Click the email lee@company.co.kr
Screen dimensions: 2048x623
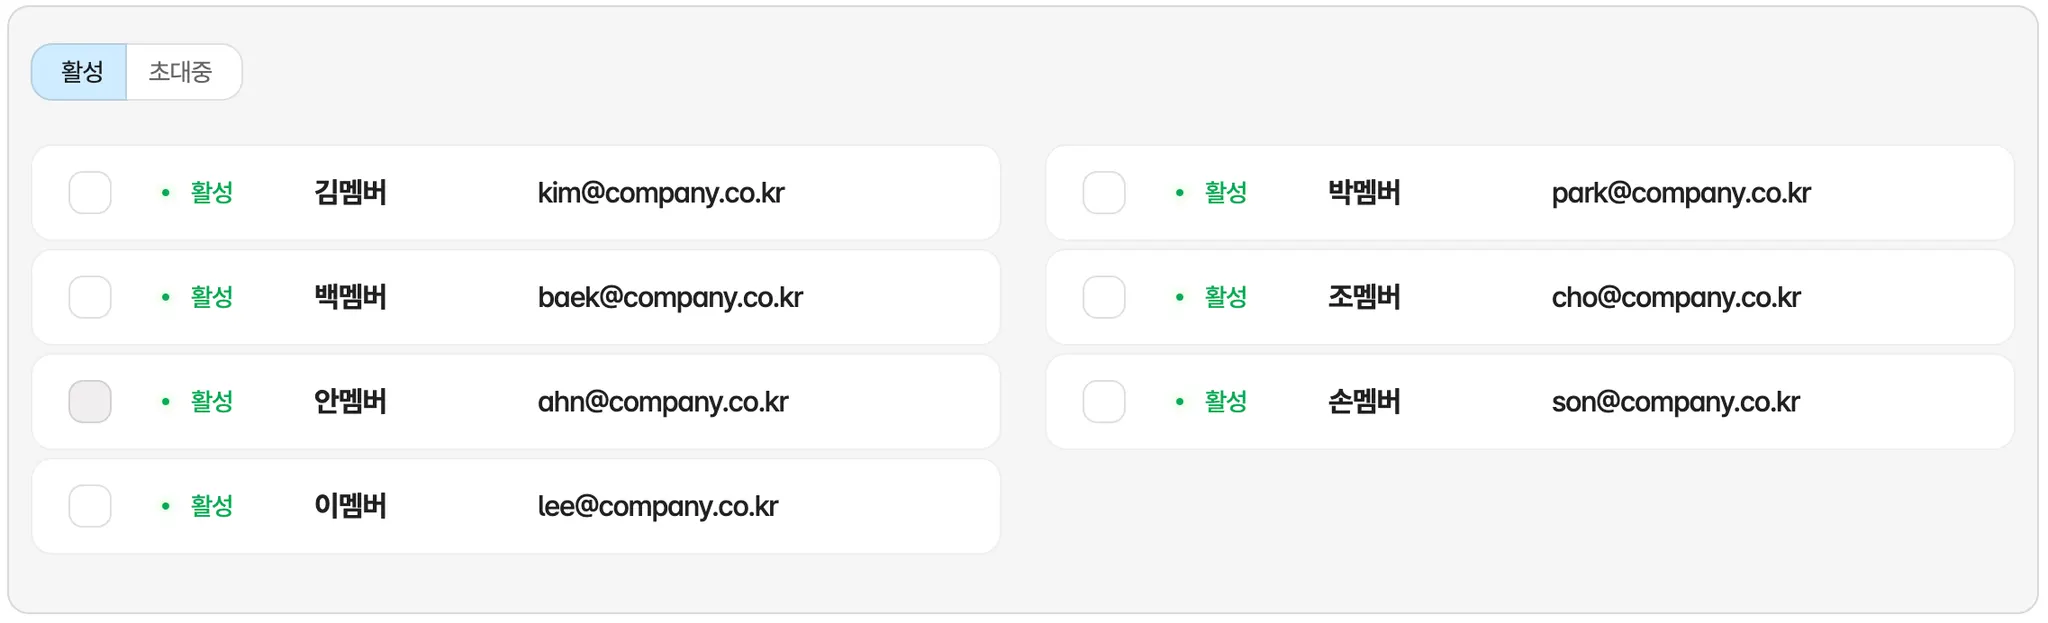[657, 506]
